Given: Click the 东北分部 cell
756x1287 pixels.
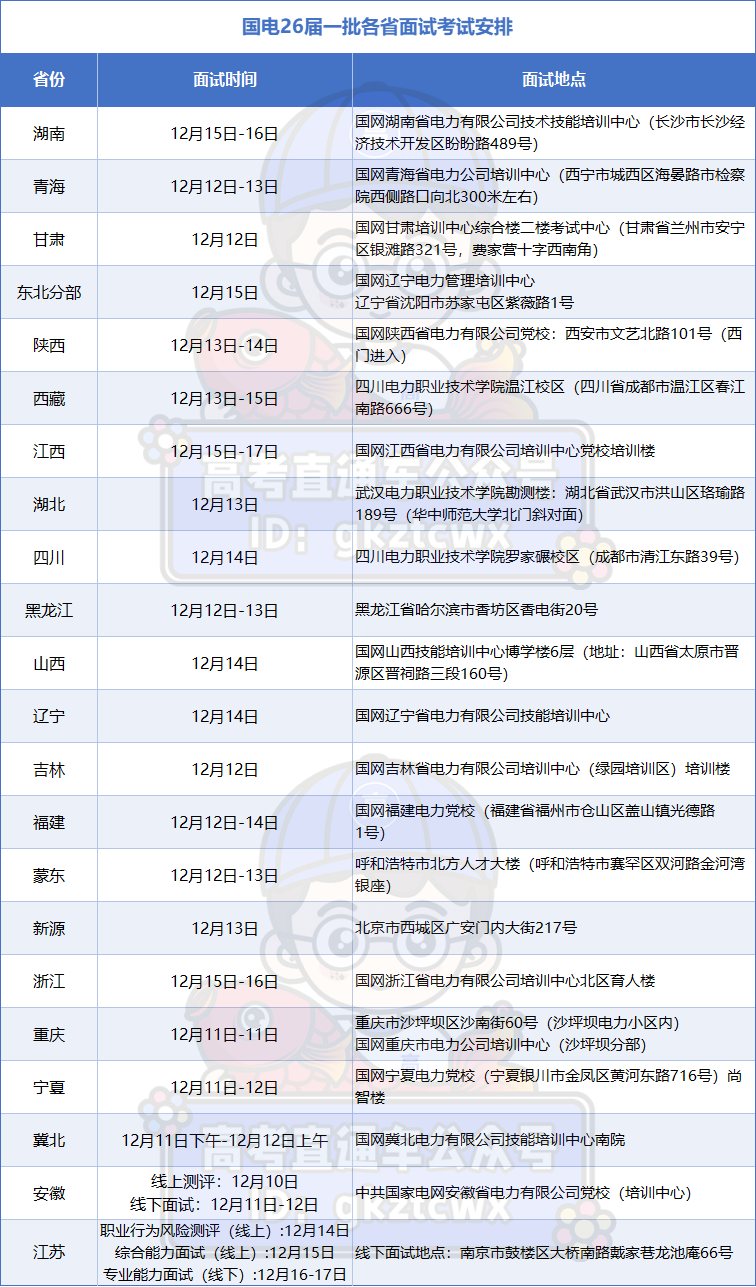Looking at the screenshot, I should [49, 292].
